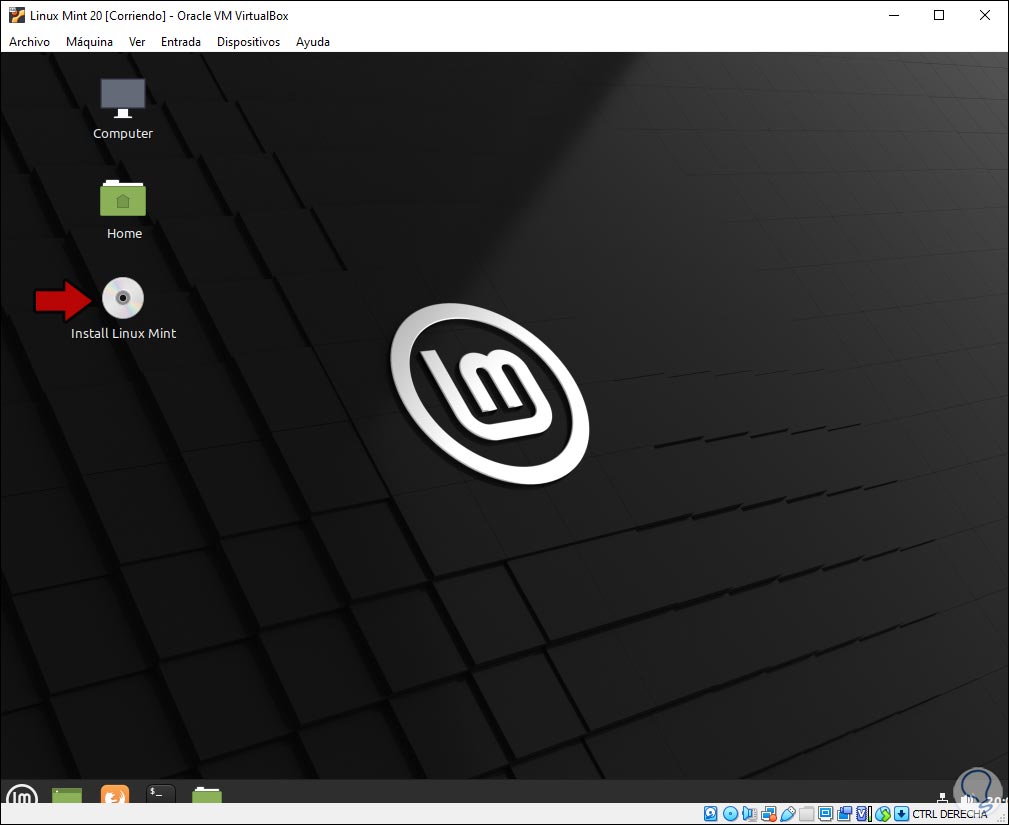Open the Computer desktop icon
Image resolution: width=1009 pixels, height=825 pixels.
(123, 98)
